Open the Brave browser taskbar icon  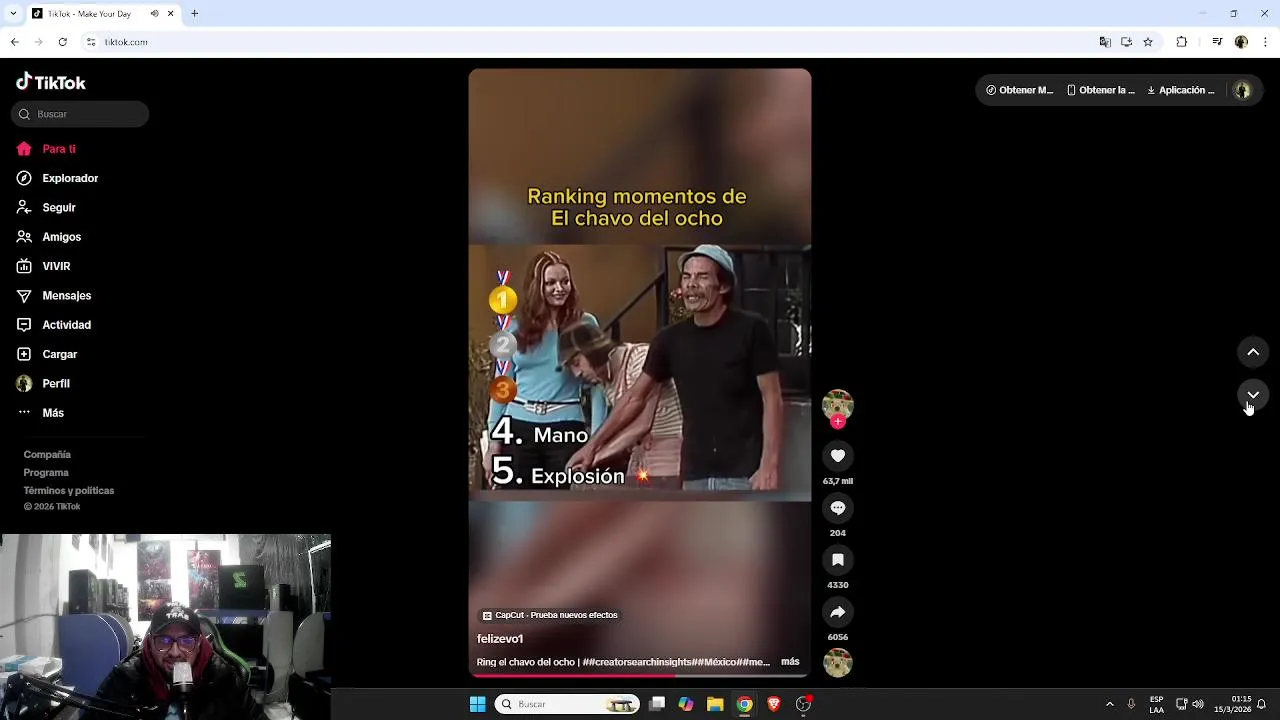coord(774,704)
